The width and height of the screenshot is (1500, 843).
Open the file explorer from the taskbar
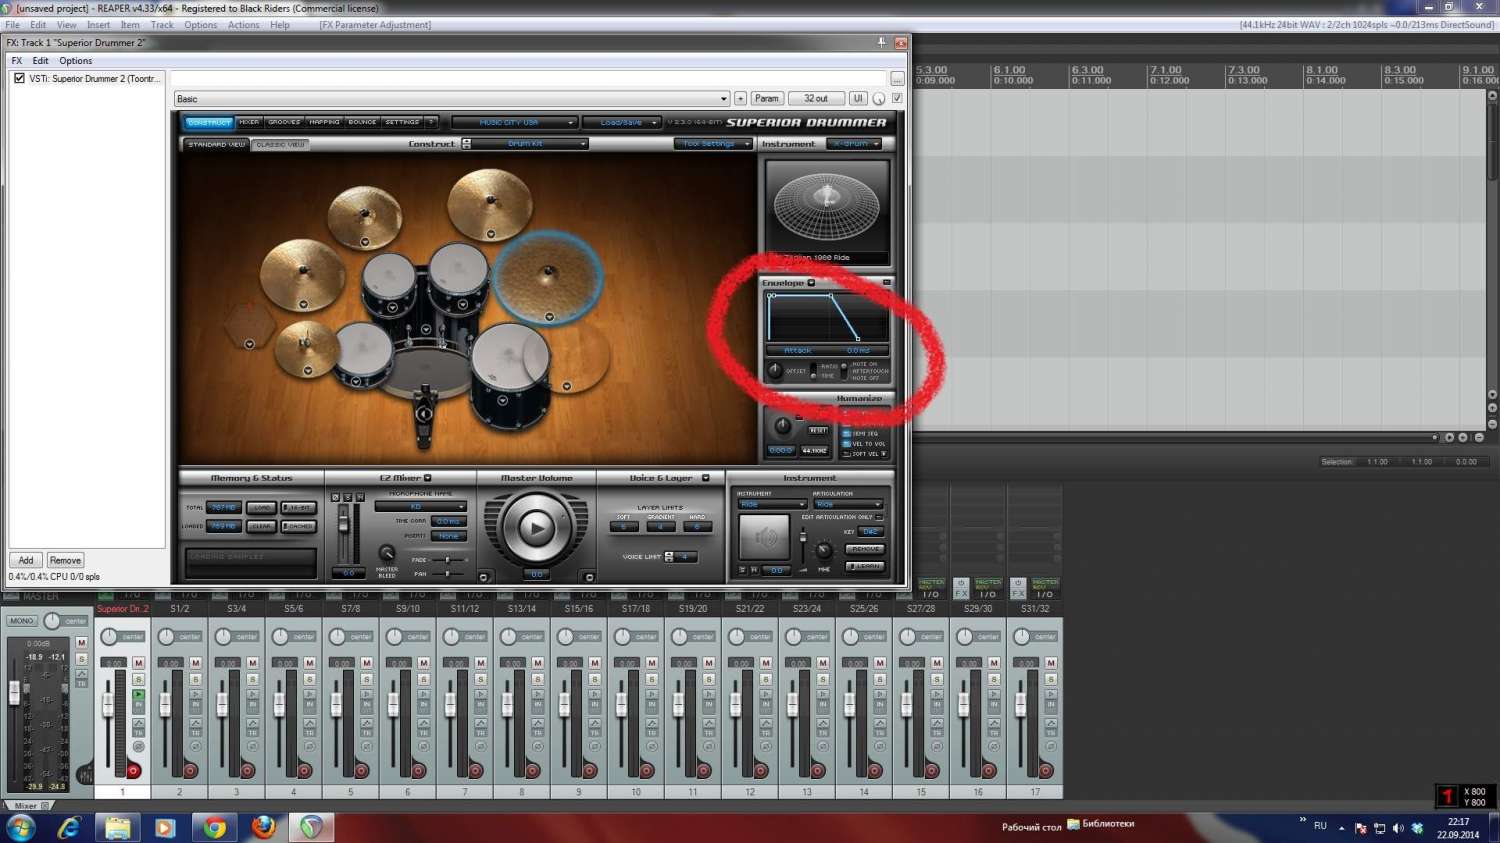pos(117,827)
